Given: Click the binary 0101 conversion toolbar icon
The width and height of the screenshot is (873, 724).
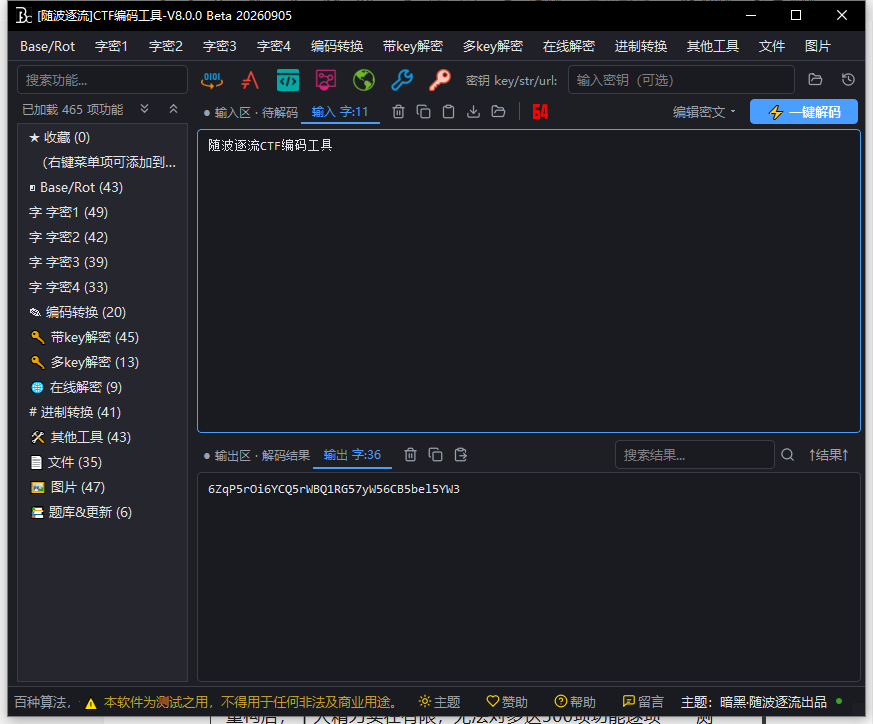Looking at the screenshot, I should pos(212,80).
